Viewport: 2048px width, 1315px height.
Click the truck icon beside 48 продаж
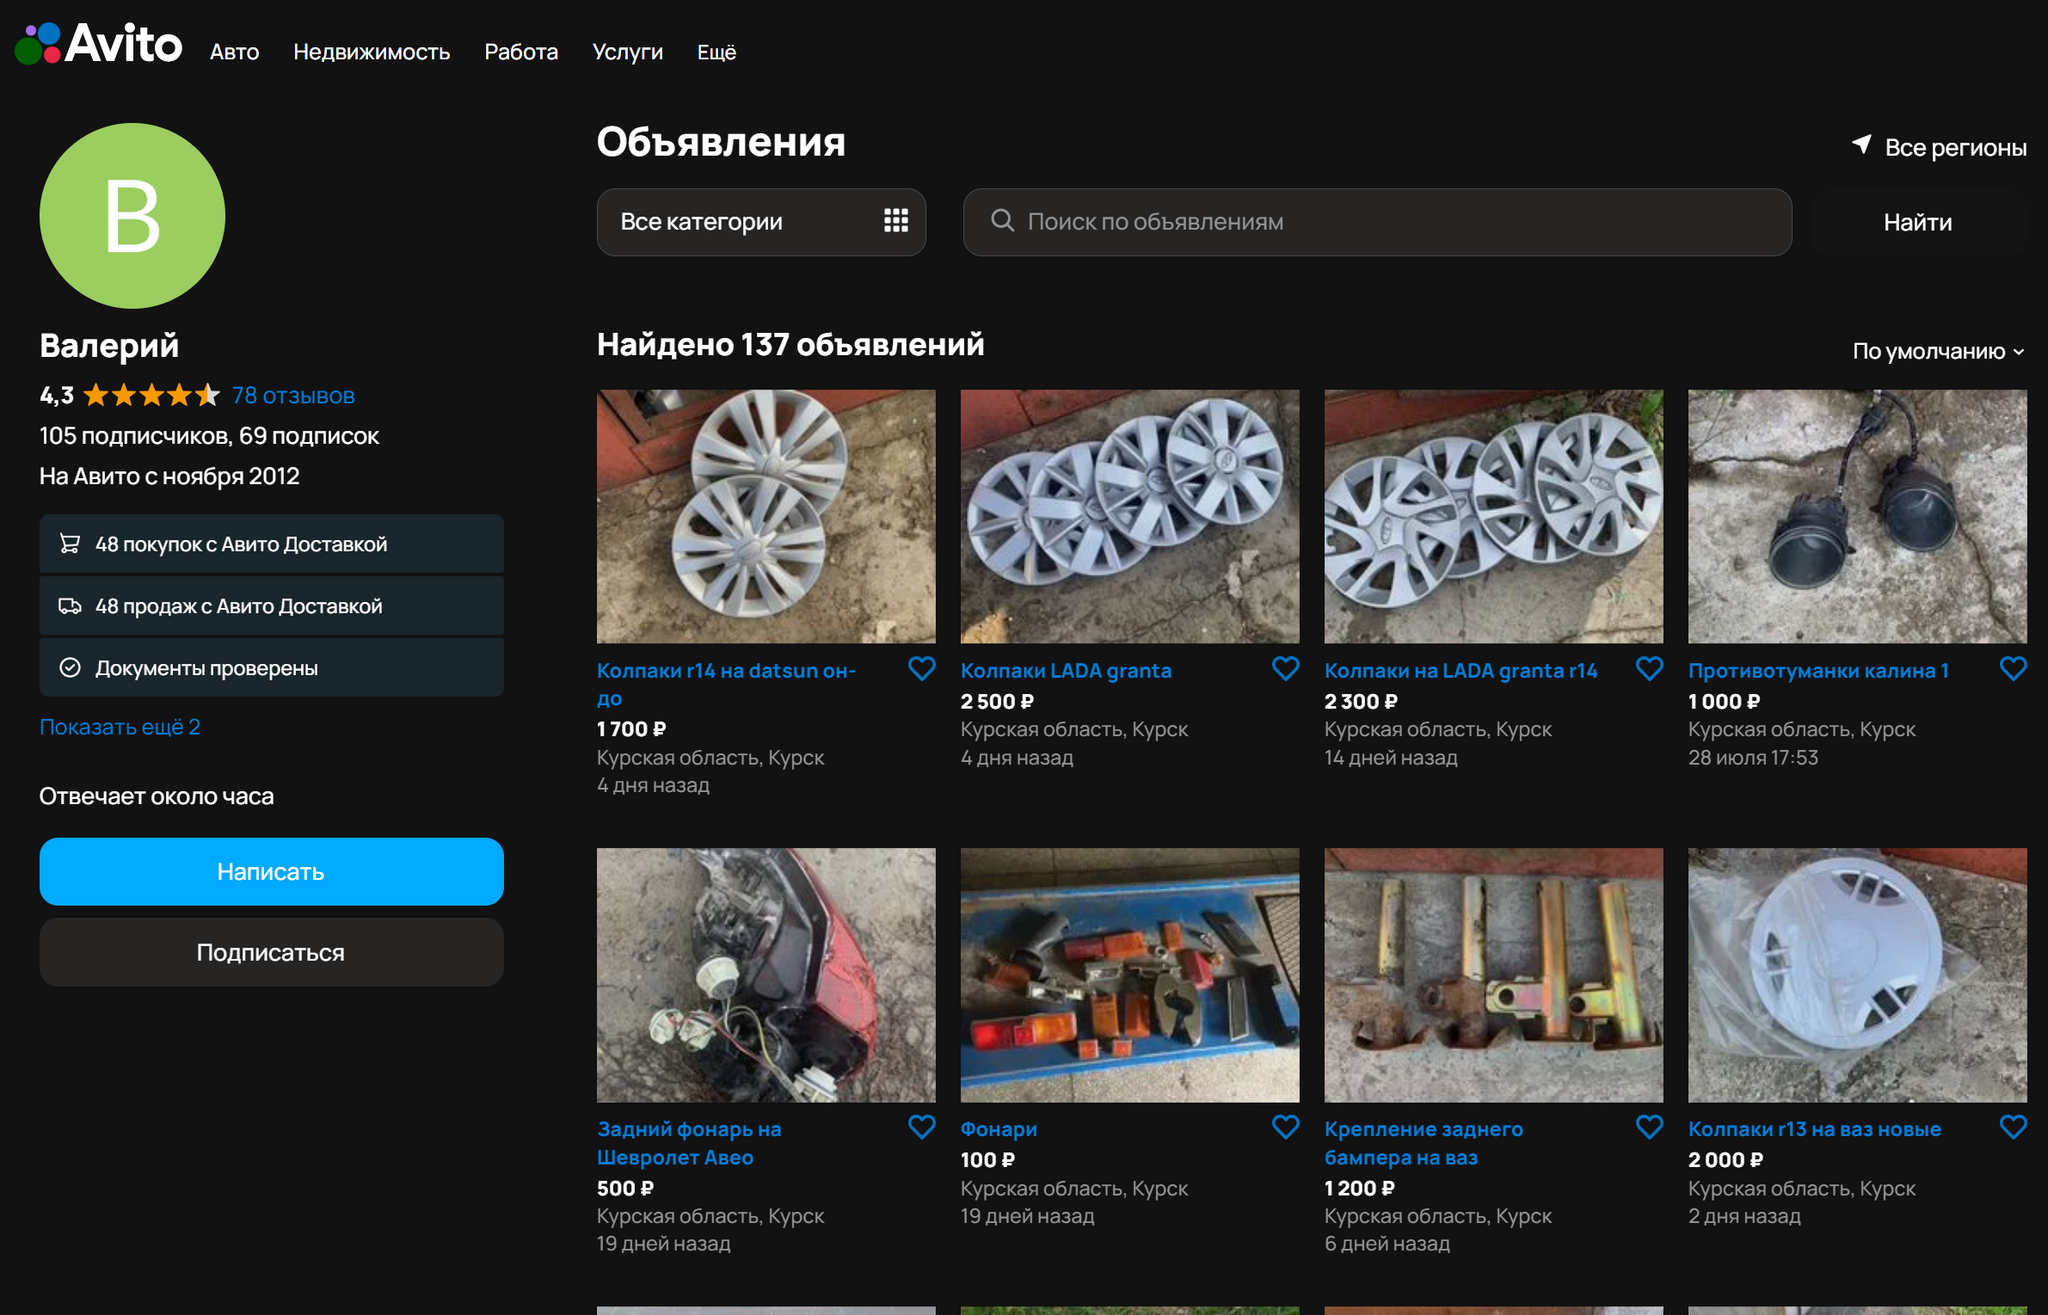(70, 606)
